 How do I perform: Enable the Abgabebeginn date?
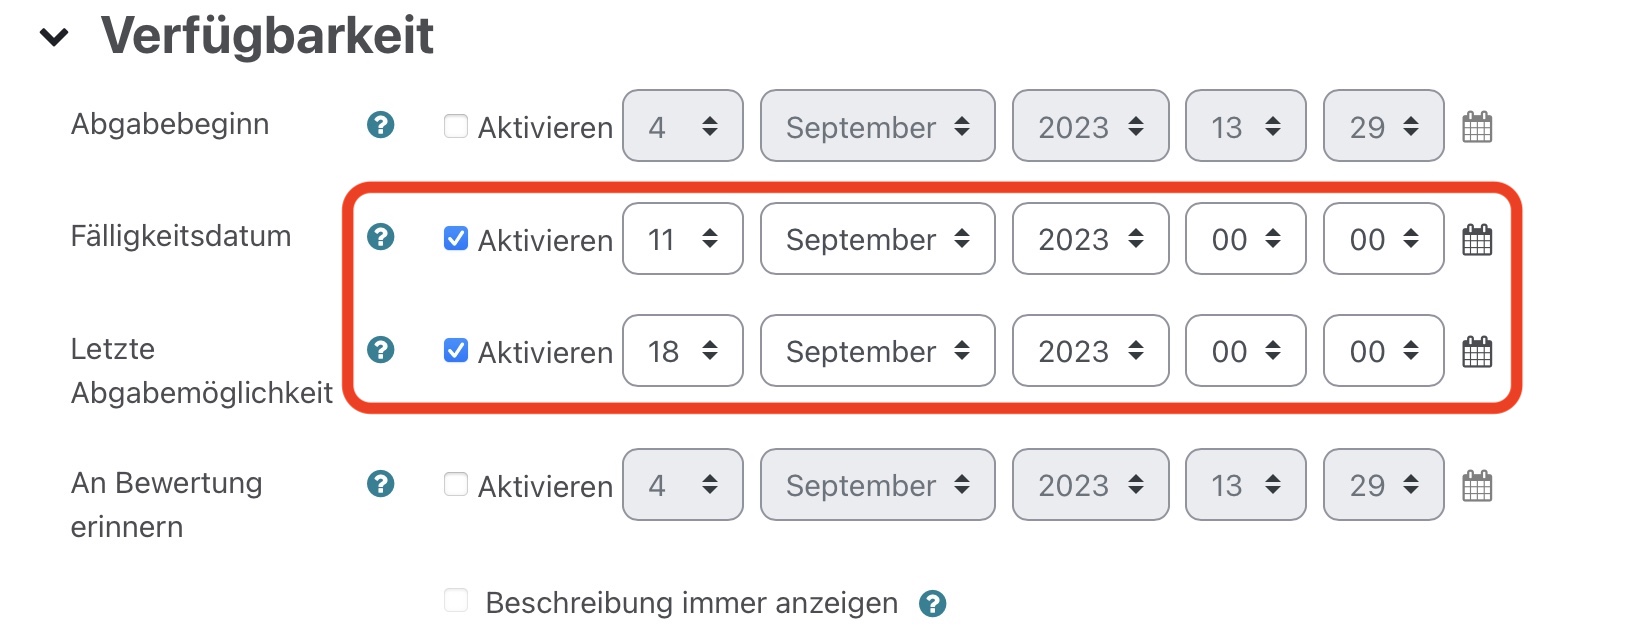tap(455, 126)
